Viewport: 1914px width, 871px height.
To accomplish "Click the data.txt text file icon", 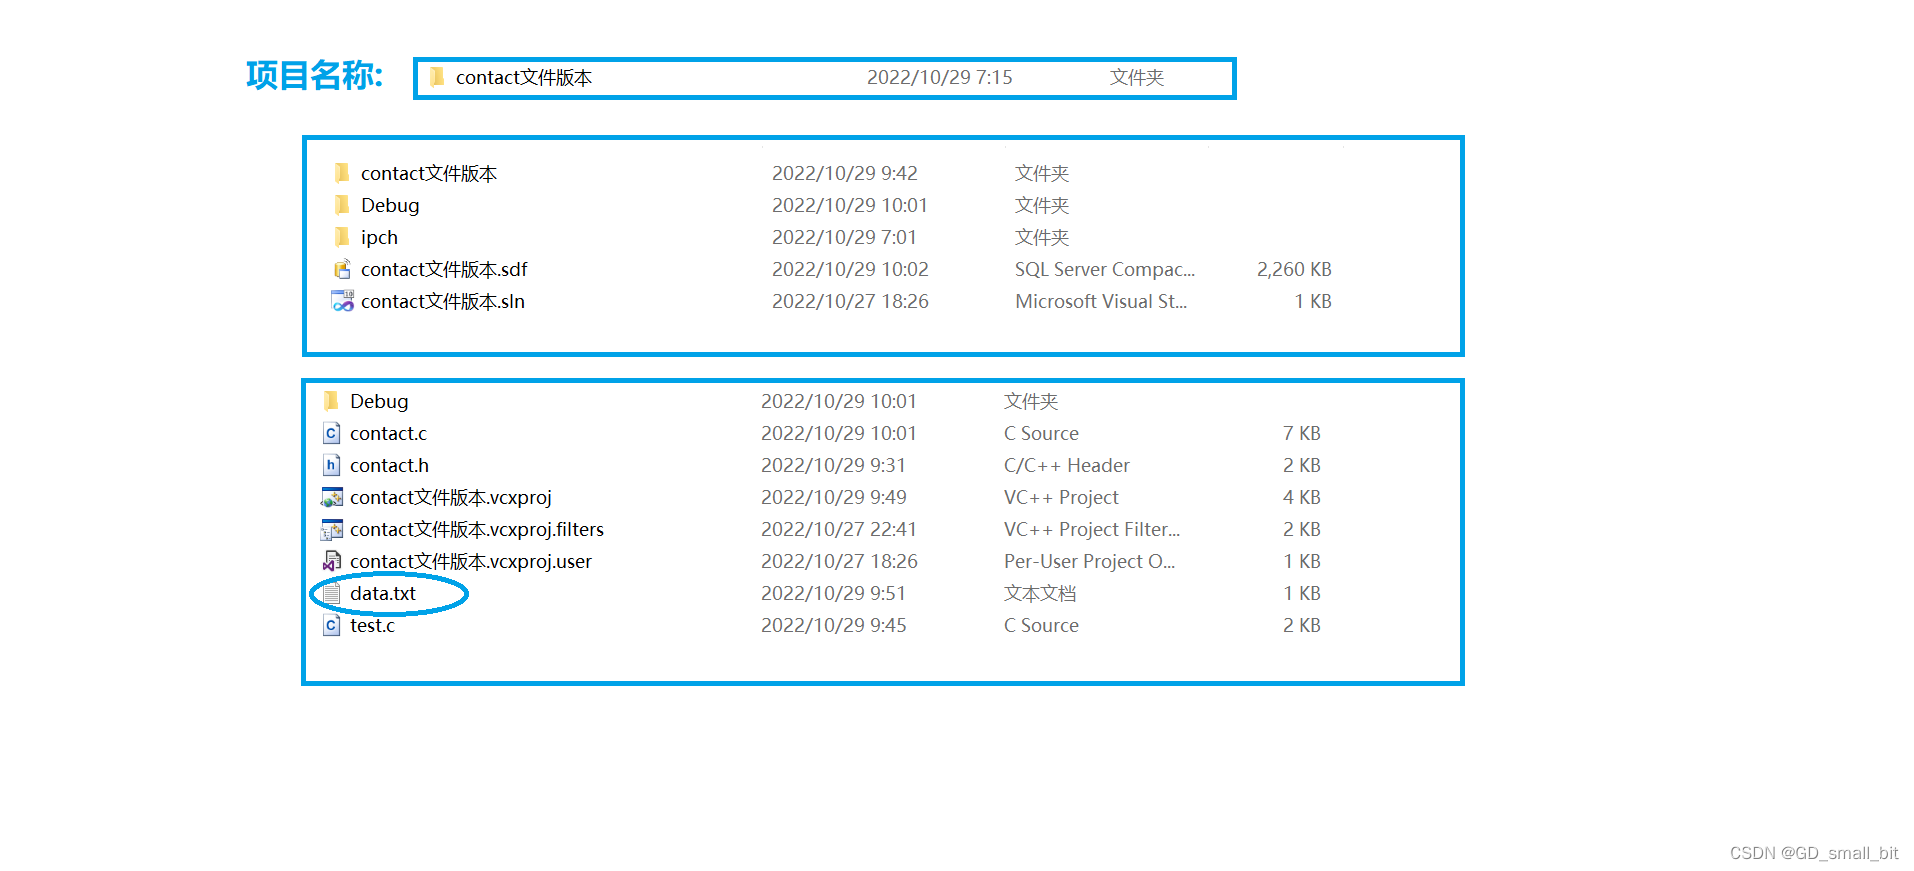I will (331, 593).
